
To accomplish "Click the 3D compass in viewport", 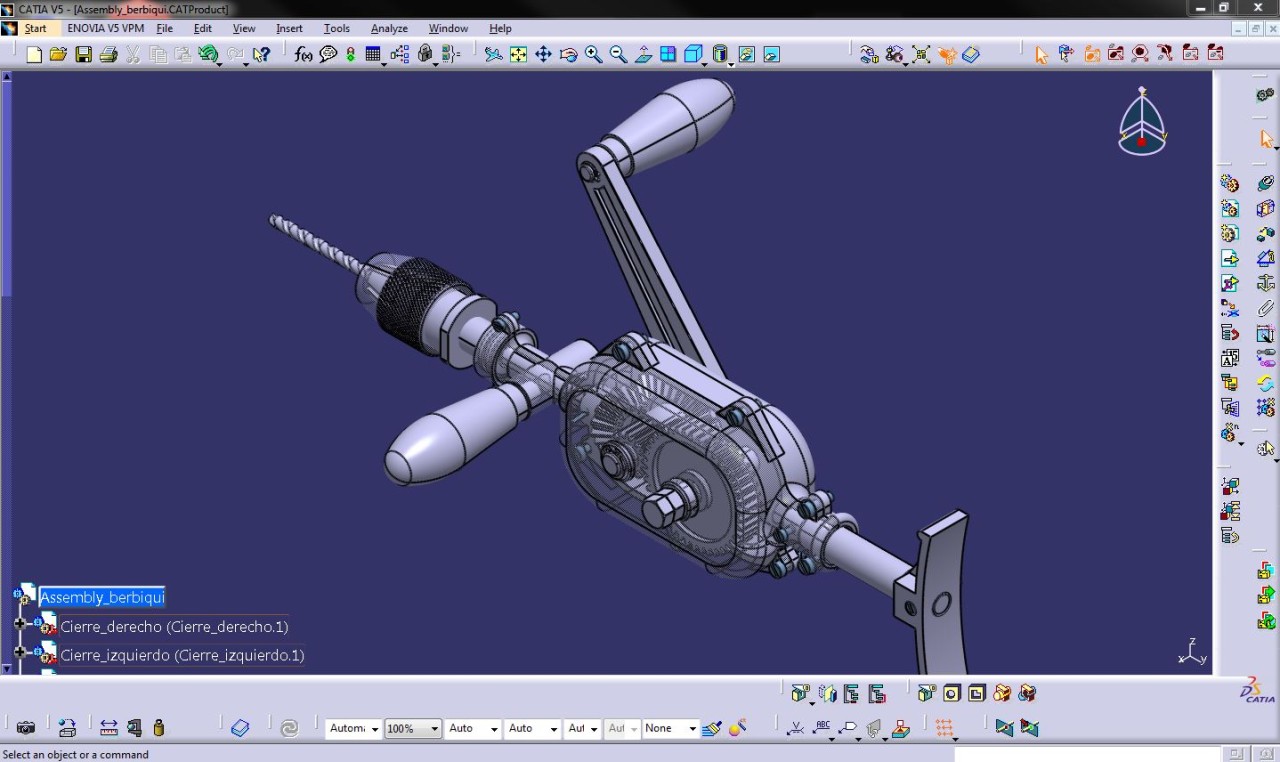I will point(1141,123).
